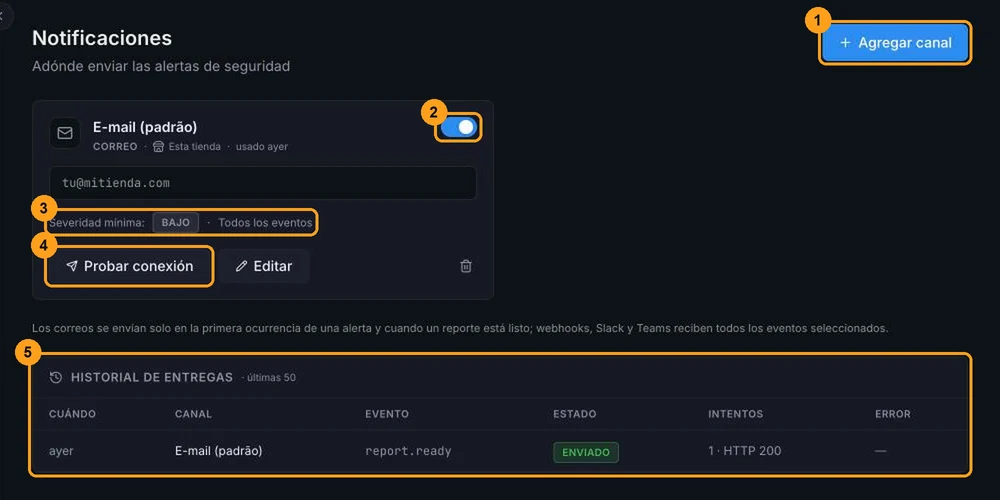Click the CUÁNDO column header
The image size is (1000, 500).
73,414
